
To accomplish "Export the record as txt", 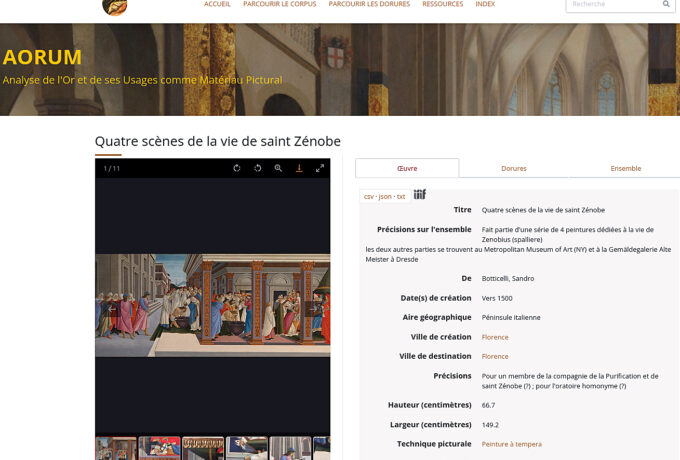I will [401, 196].
